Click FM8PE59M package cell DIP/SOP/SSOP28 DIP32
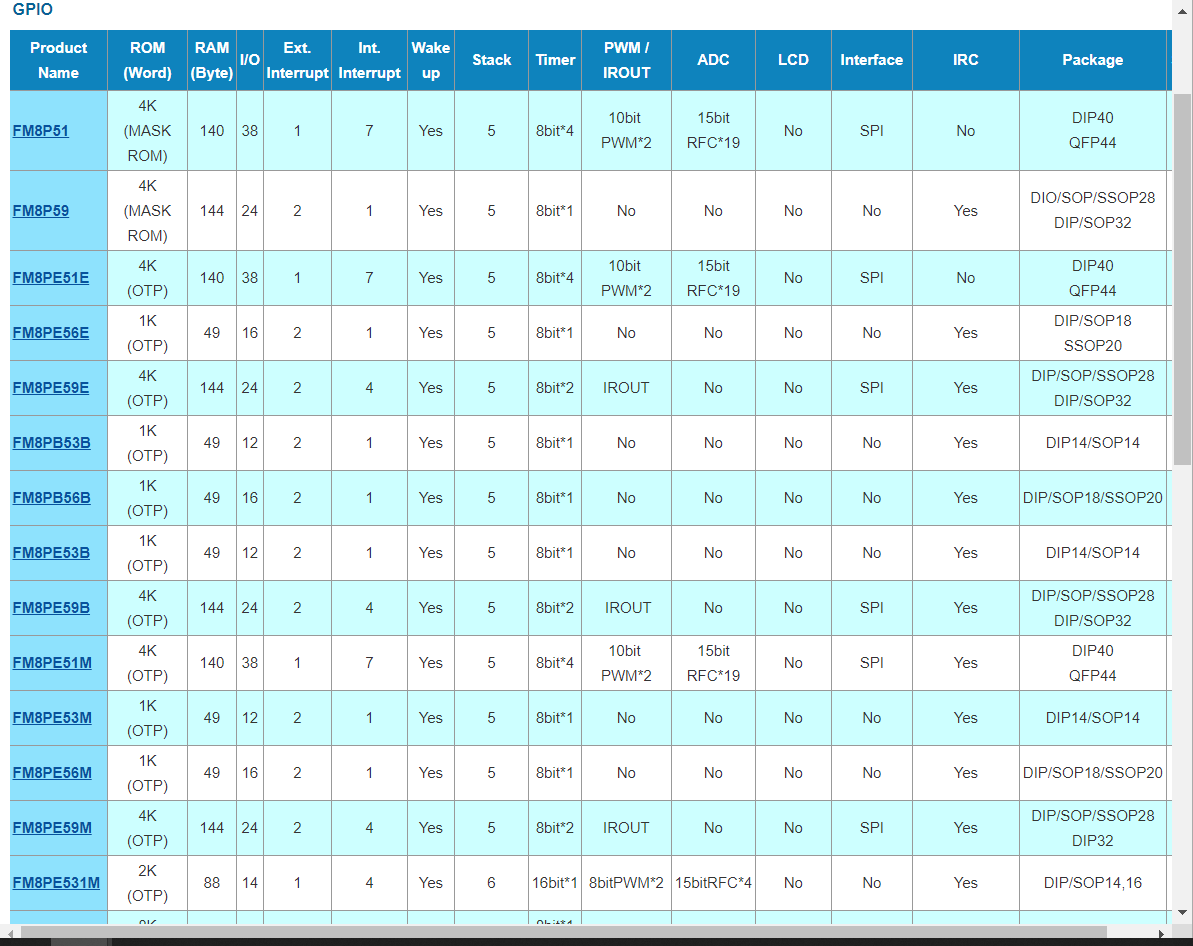Image resolution: width=1193 pixels, height=946 pixels. pyautogui.click(x=1093, y=828)
